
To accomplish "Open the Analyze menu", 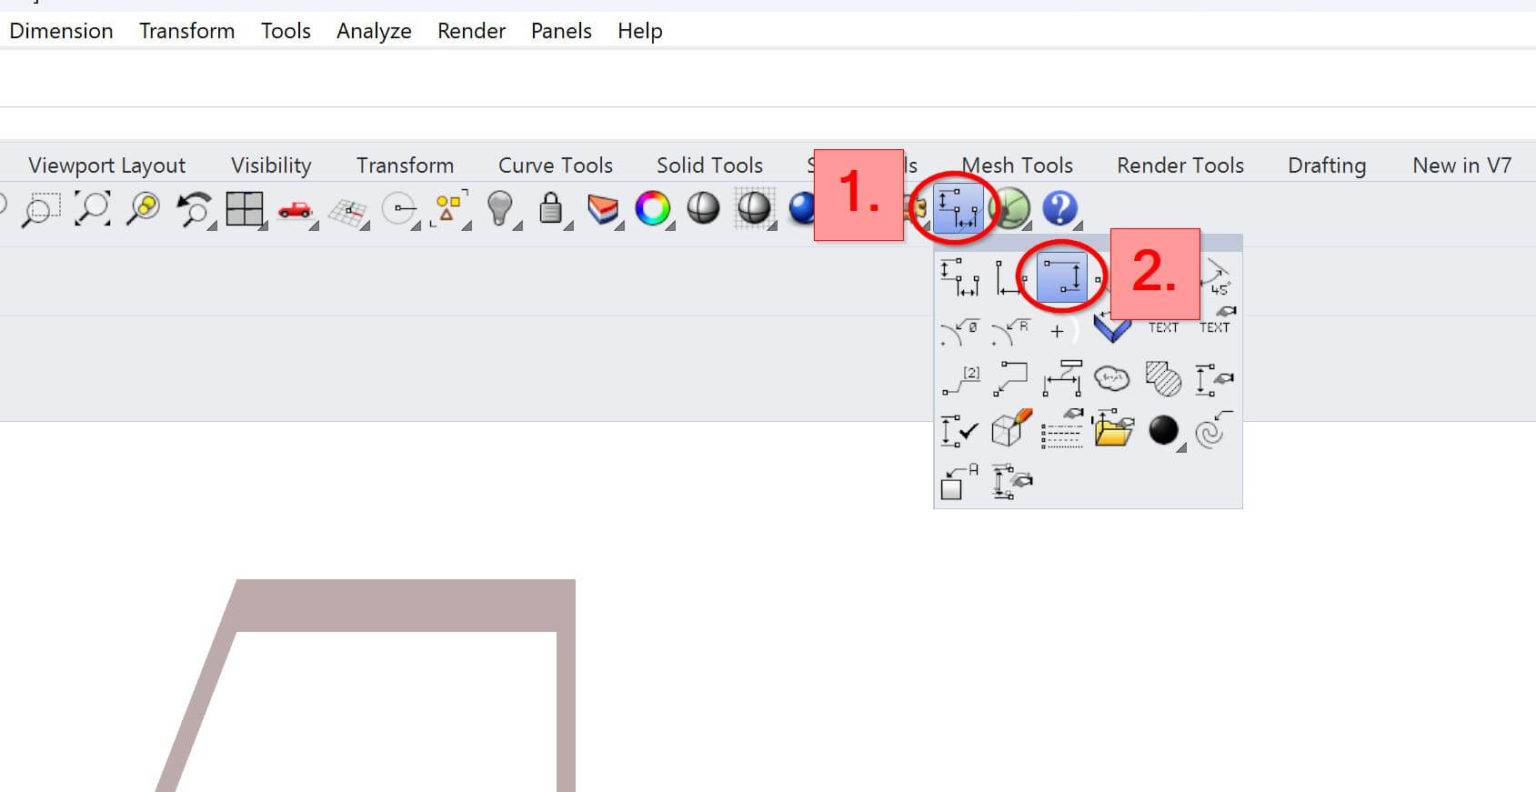I will tap(374, 31).
